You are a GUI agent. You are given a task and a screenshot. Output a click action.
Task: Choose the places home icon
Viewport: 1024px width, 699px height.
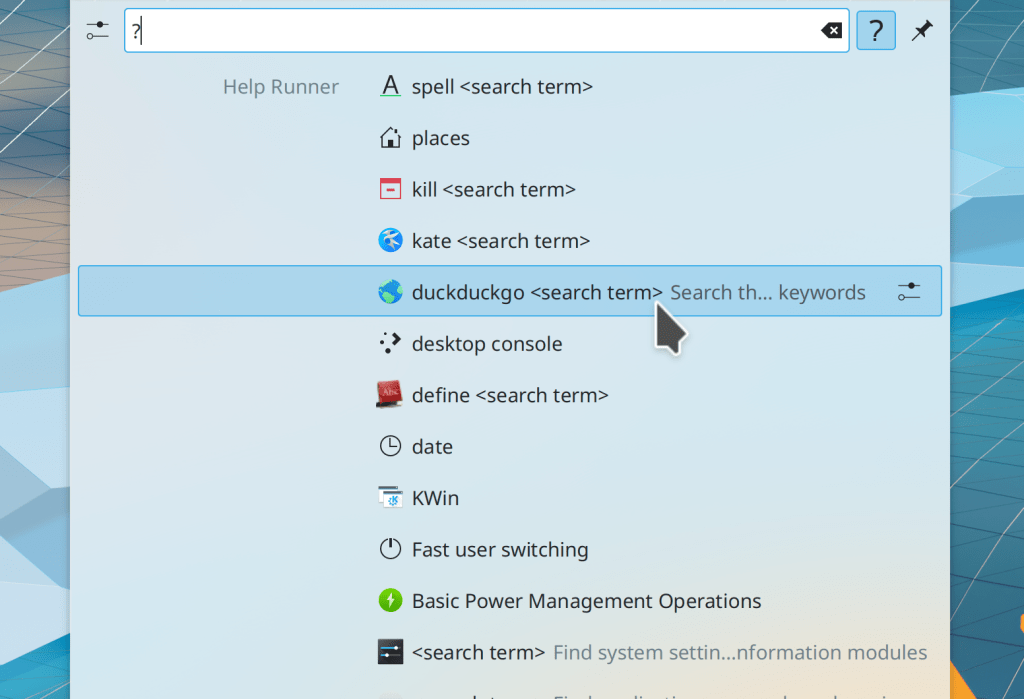click(390, 138)
